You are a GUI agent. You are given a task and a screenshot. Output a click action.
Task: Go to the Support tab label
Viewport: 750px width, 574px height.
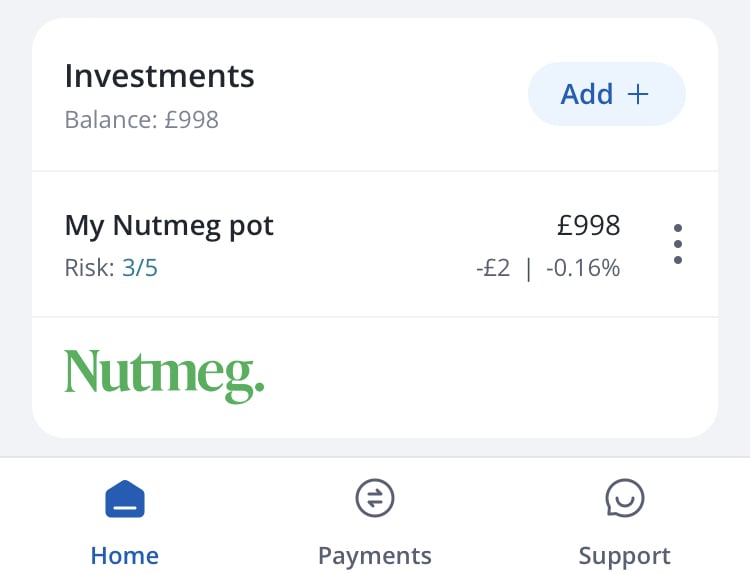click(625, 556)
